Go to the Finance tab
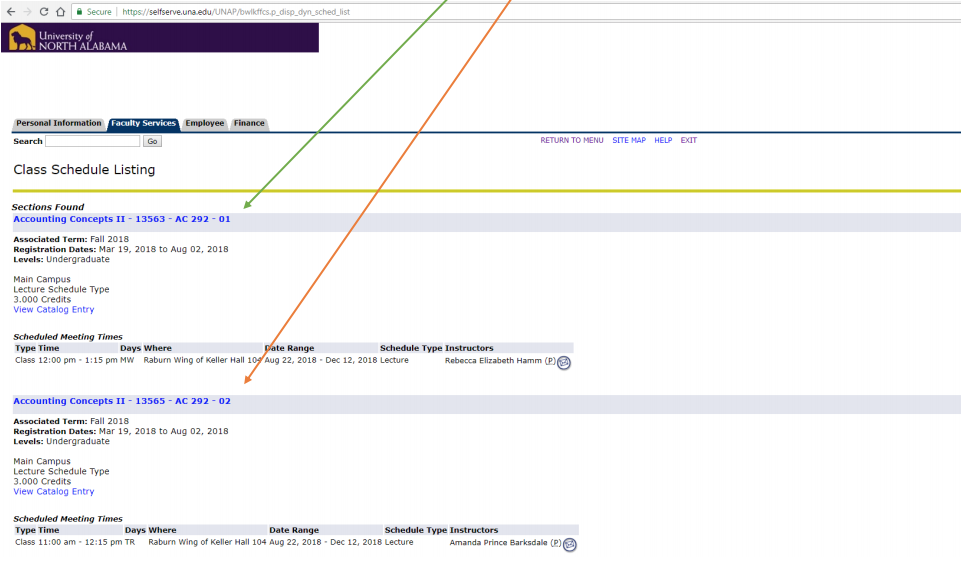This screenshot has height=565, width=968. pyautogui.click(x=249, y=124)
